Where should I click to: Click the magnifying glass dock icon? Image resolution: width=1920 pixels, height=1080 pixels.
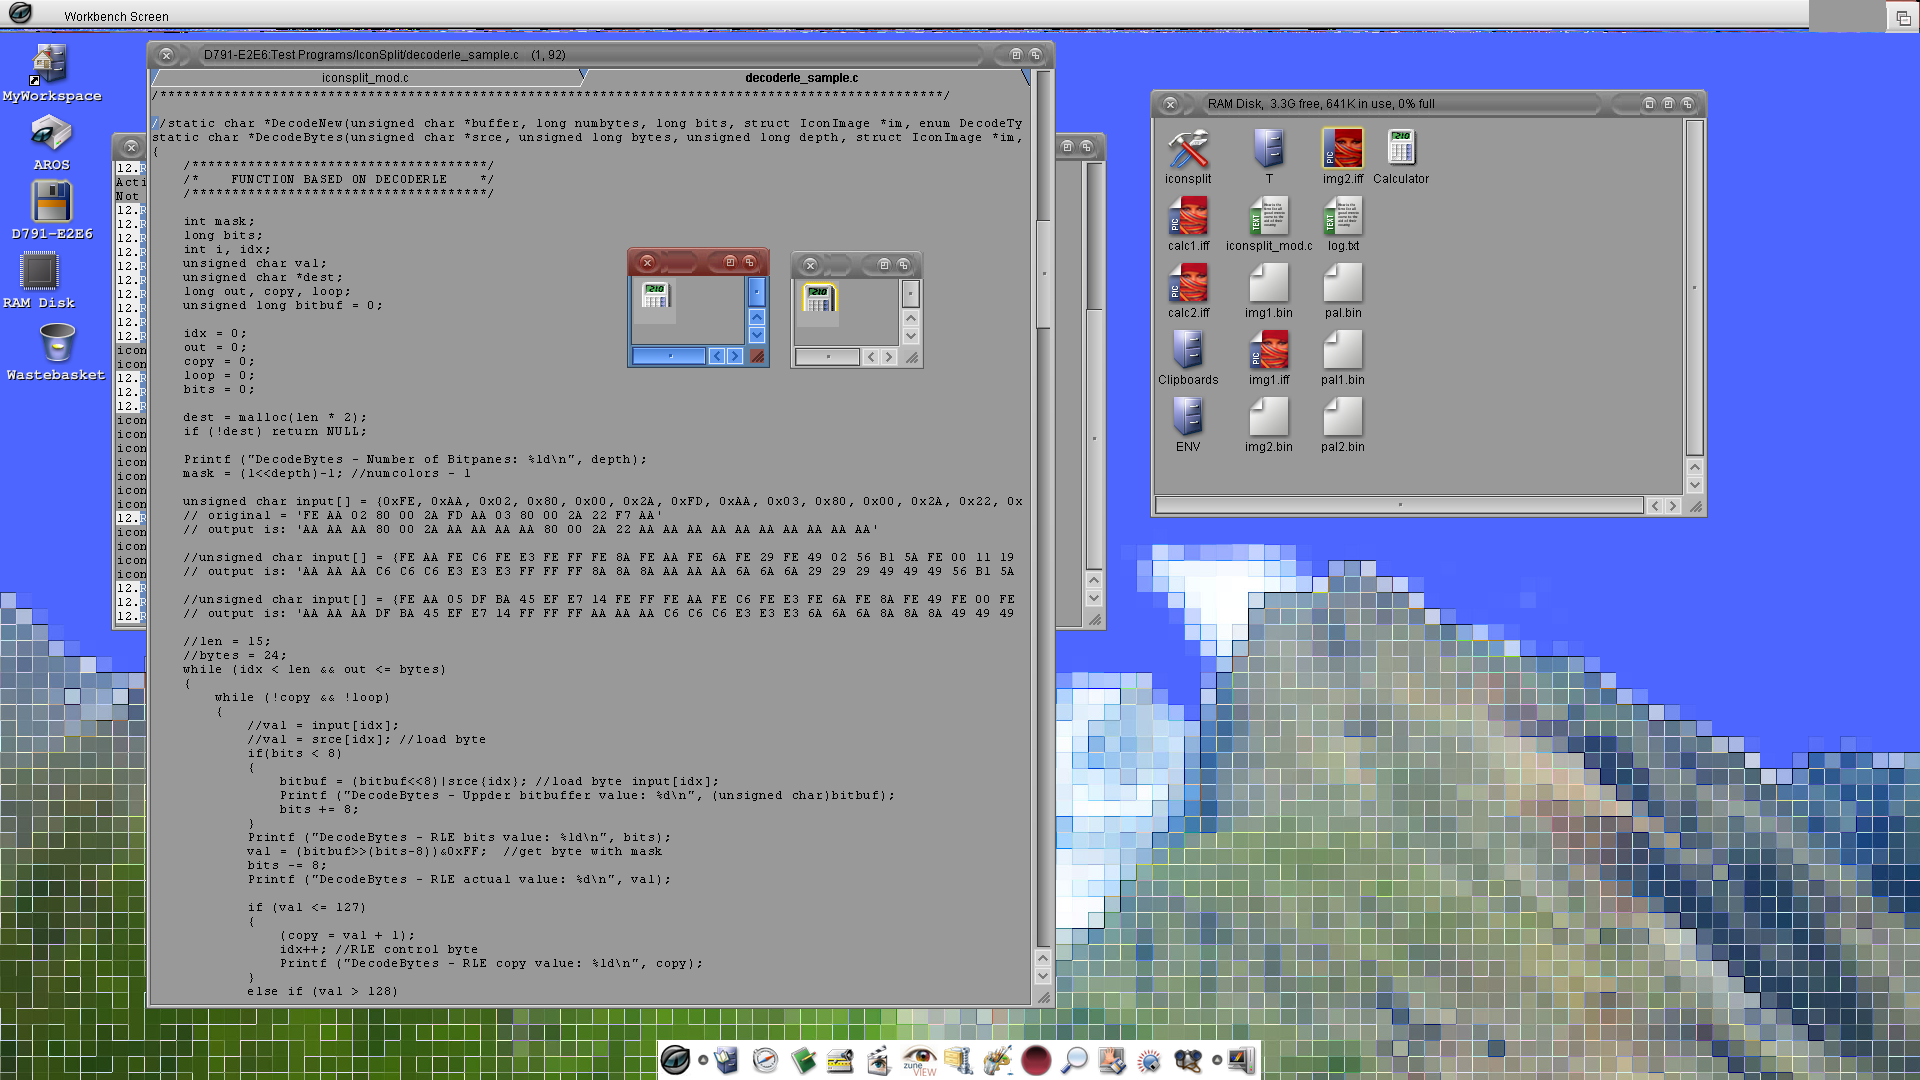pyautogui.click(x=1074, y=1060)
